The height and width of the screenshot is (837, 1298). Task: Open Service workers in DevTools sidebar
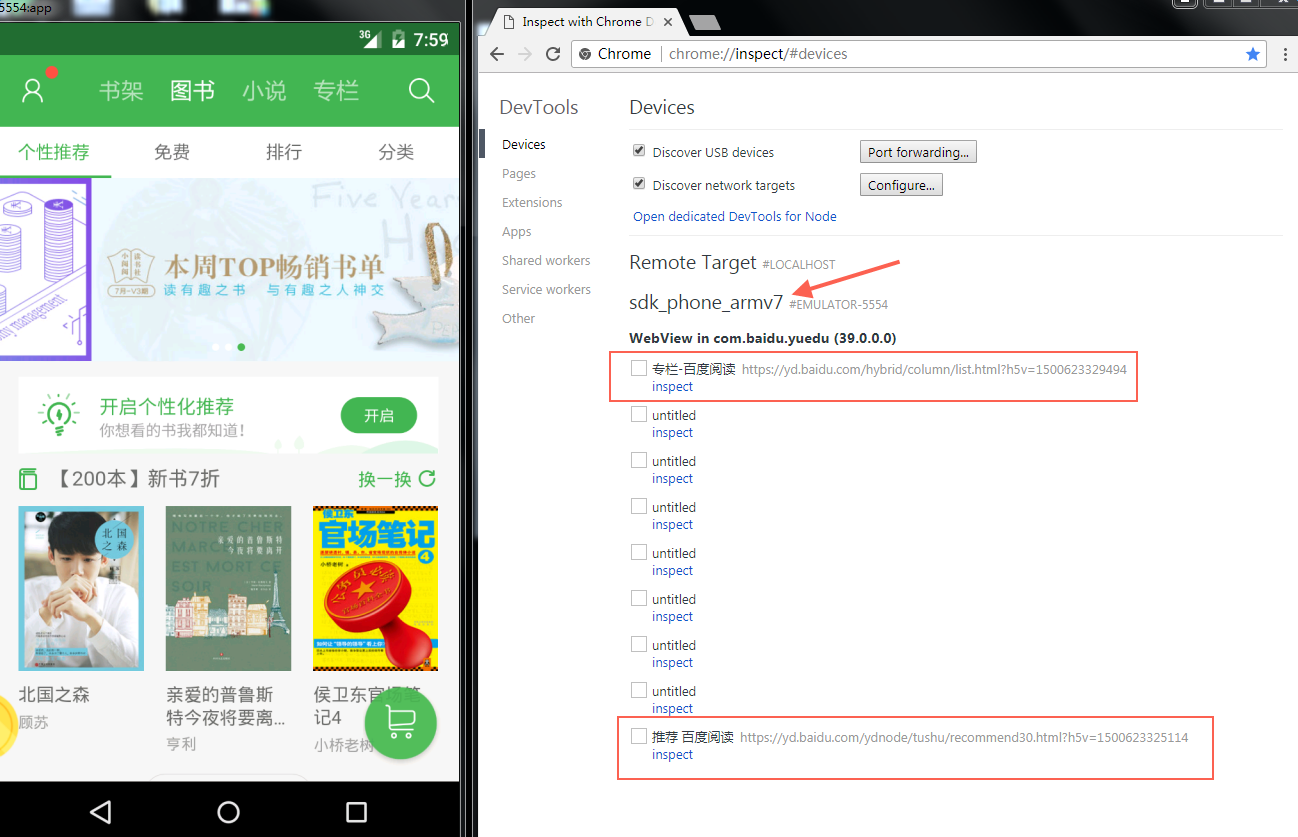tap(546, 289)
